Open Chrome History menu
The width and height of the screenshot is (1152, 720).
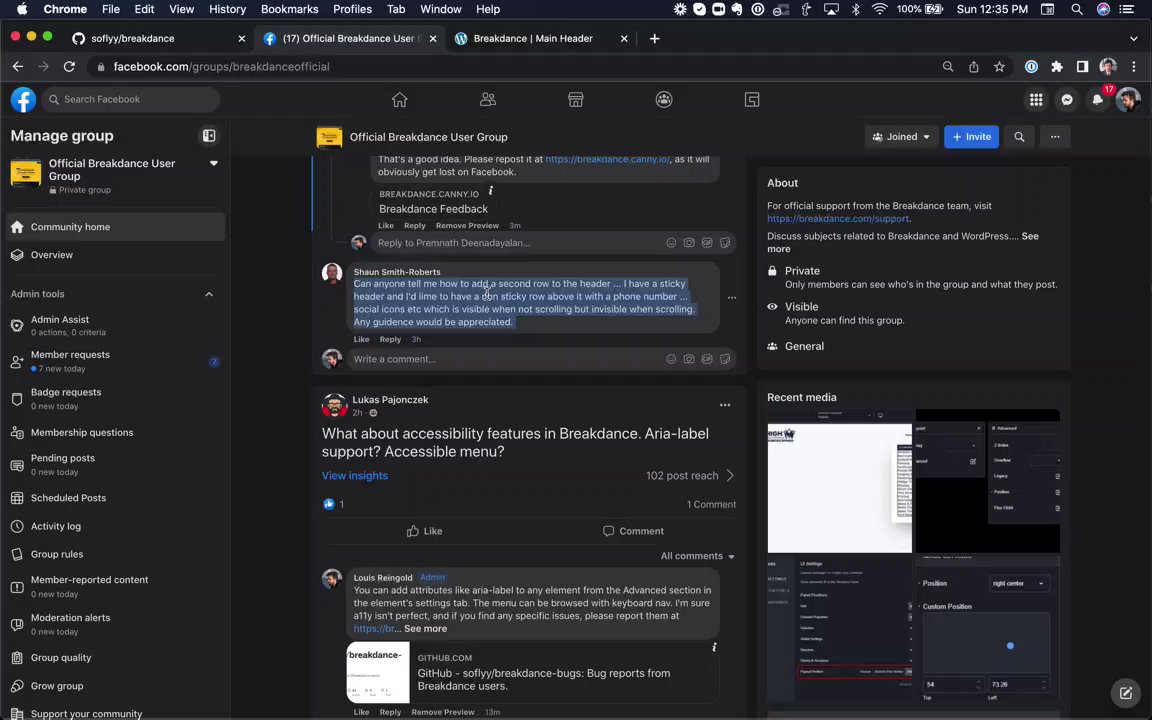pos(227,9)
